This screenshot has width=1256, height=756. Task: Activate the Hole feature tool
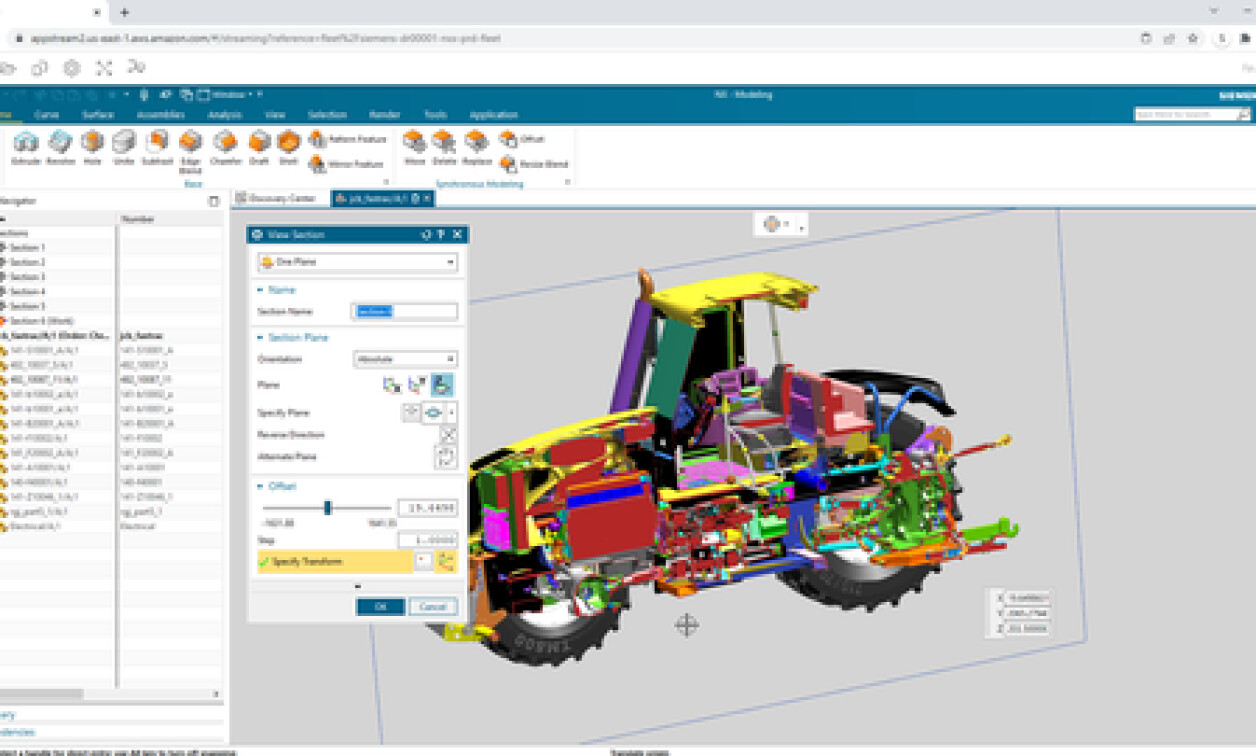92,148
